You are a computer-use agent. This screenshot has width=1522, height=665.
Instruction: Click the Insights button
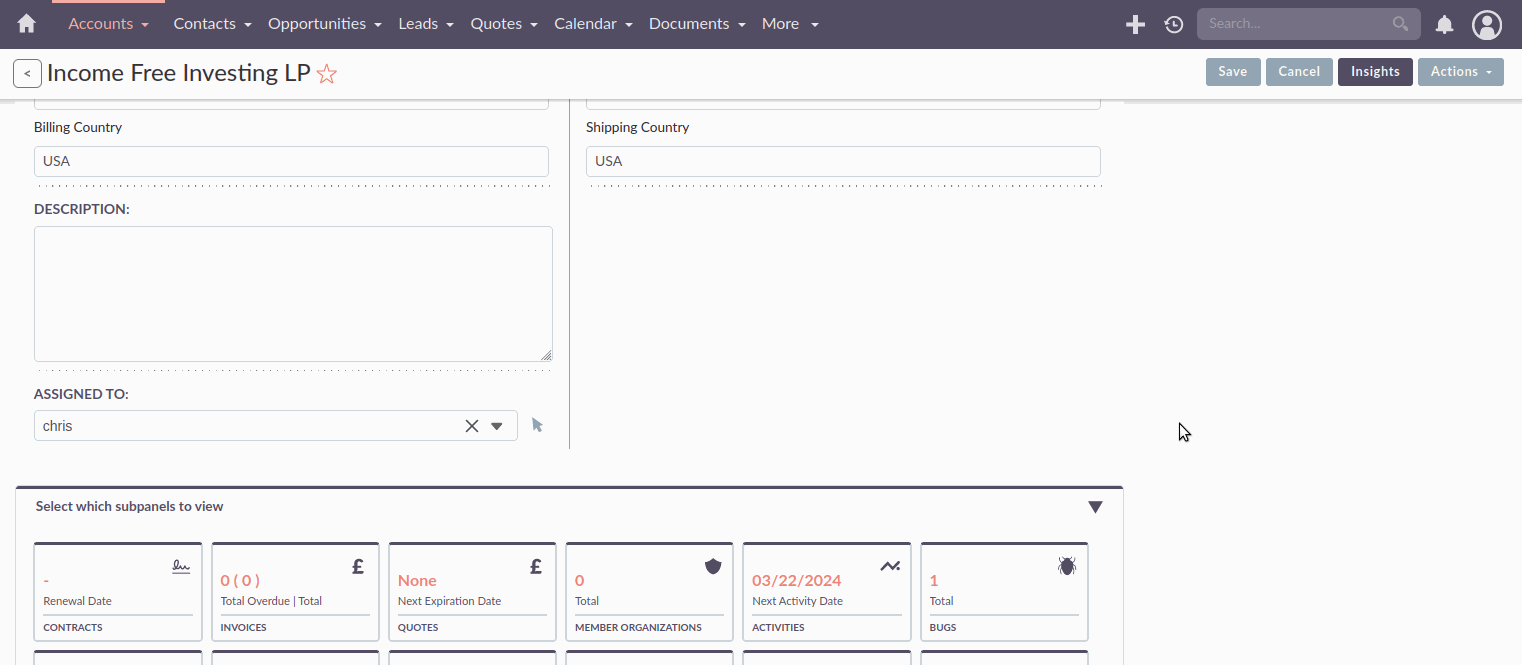pos(1375,71)
